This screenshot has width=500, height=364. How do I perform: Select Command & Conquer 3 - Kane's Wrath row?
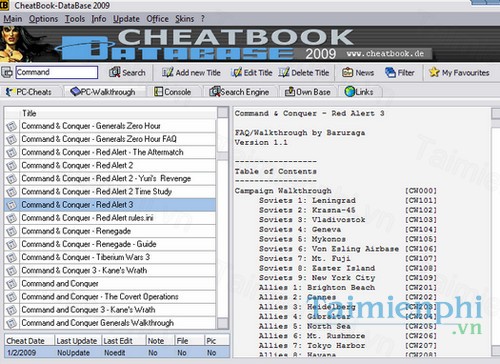point(110,270)
